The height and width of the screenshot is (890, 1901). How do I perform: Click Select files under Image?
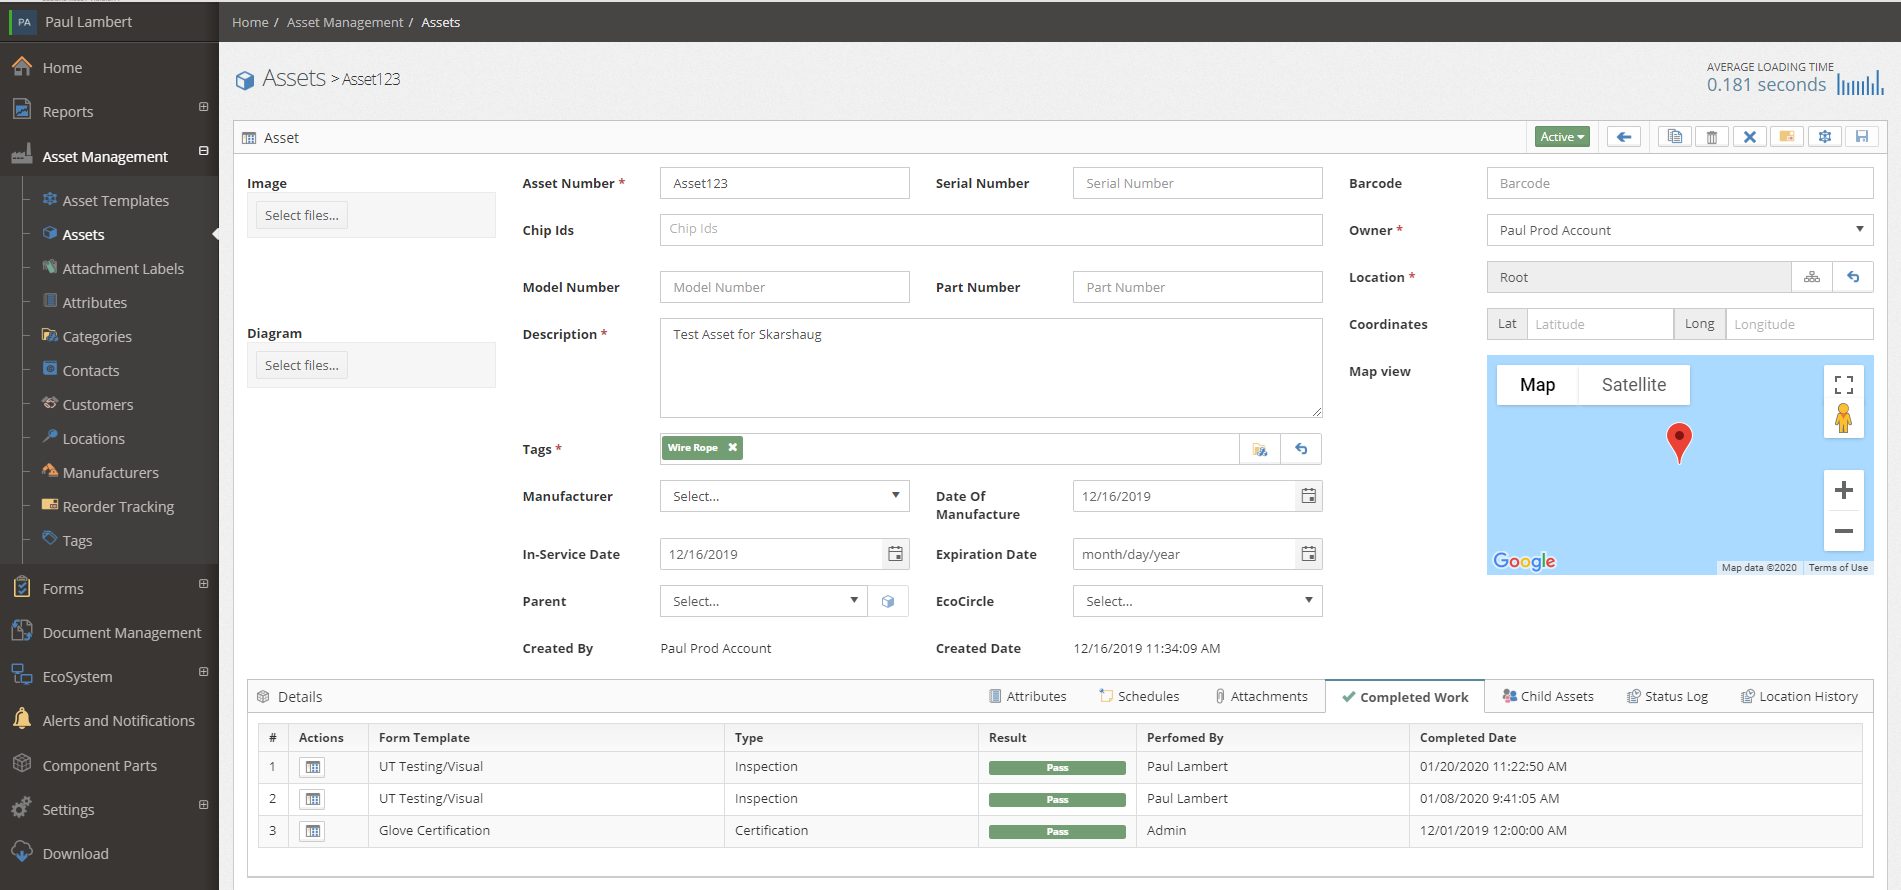[301, 215]
